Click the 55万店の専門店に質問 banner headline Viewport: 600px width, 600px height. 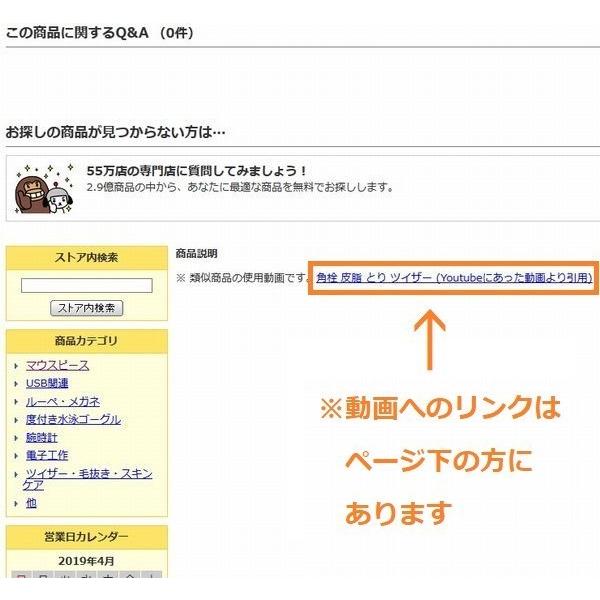[197, 171]
